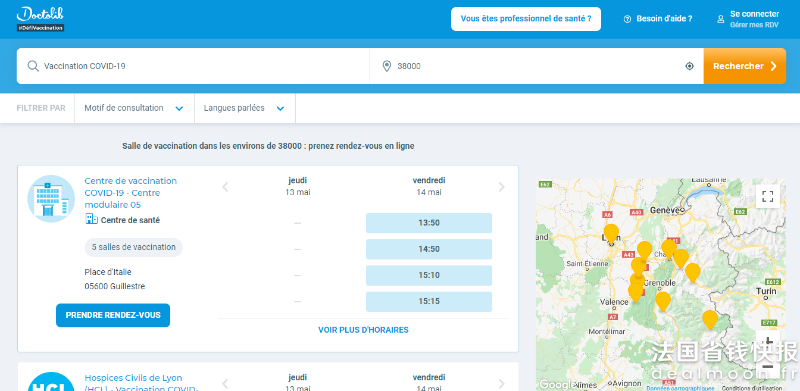
Task: Select the 15:15 time slot
Action: coord(429,301)
